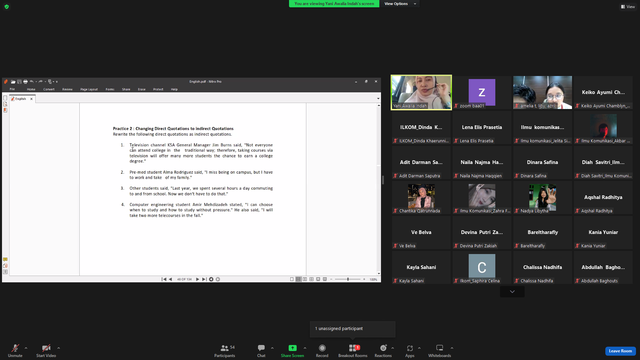
Task: Open Whiteboards
Action: (440, 350)
